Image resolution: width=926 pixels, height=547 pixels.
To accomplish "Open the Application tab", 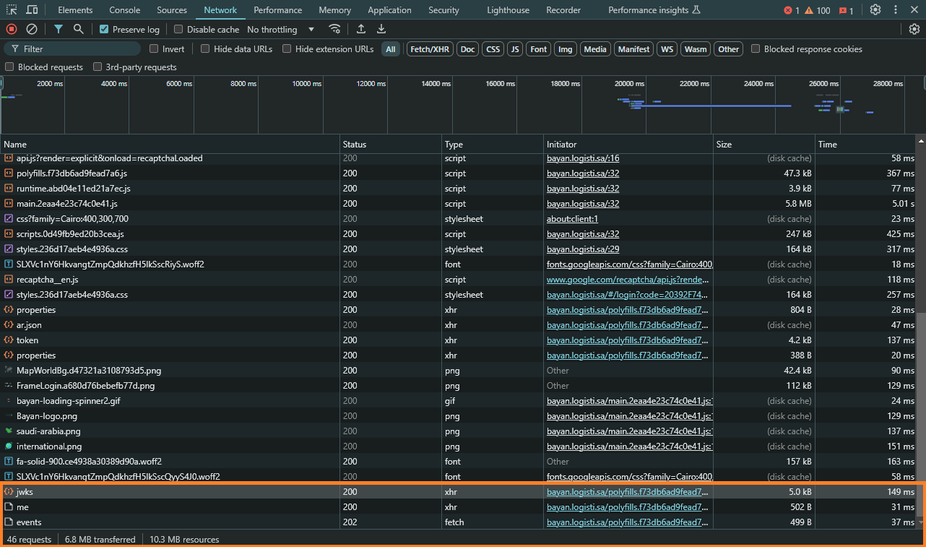I will click(389, 10).
